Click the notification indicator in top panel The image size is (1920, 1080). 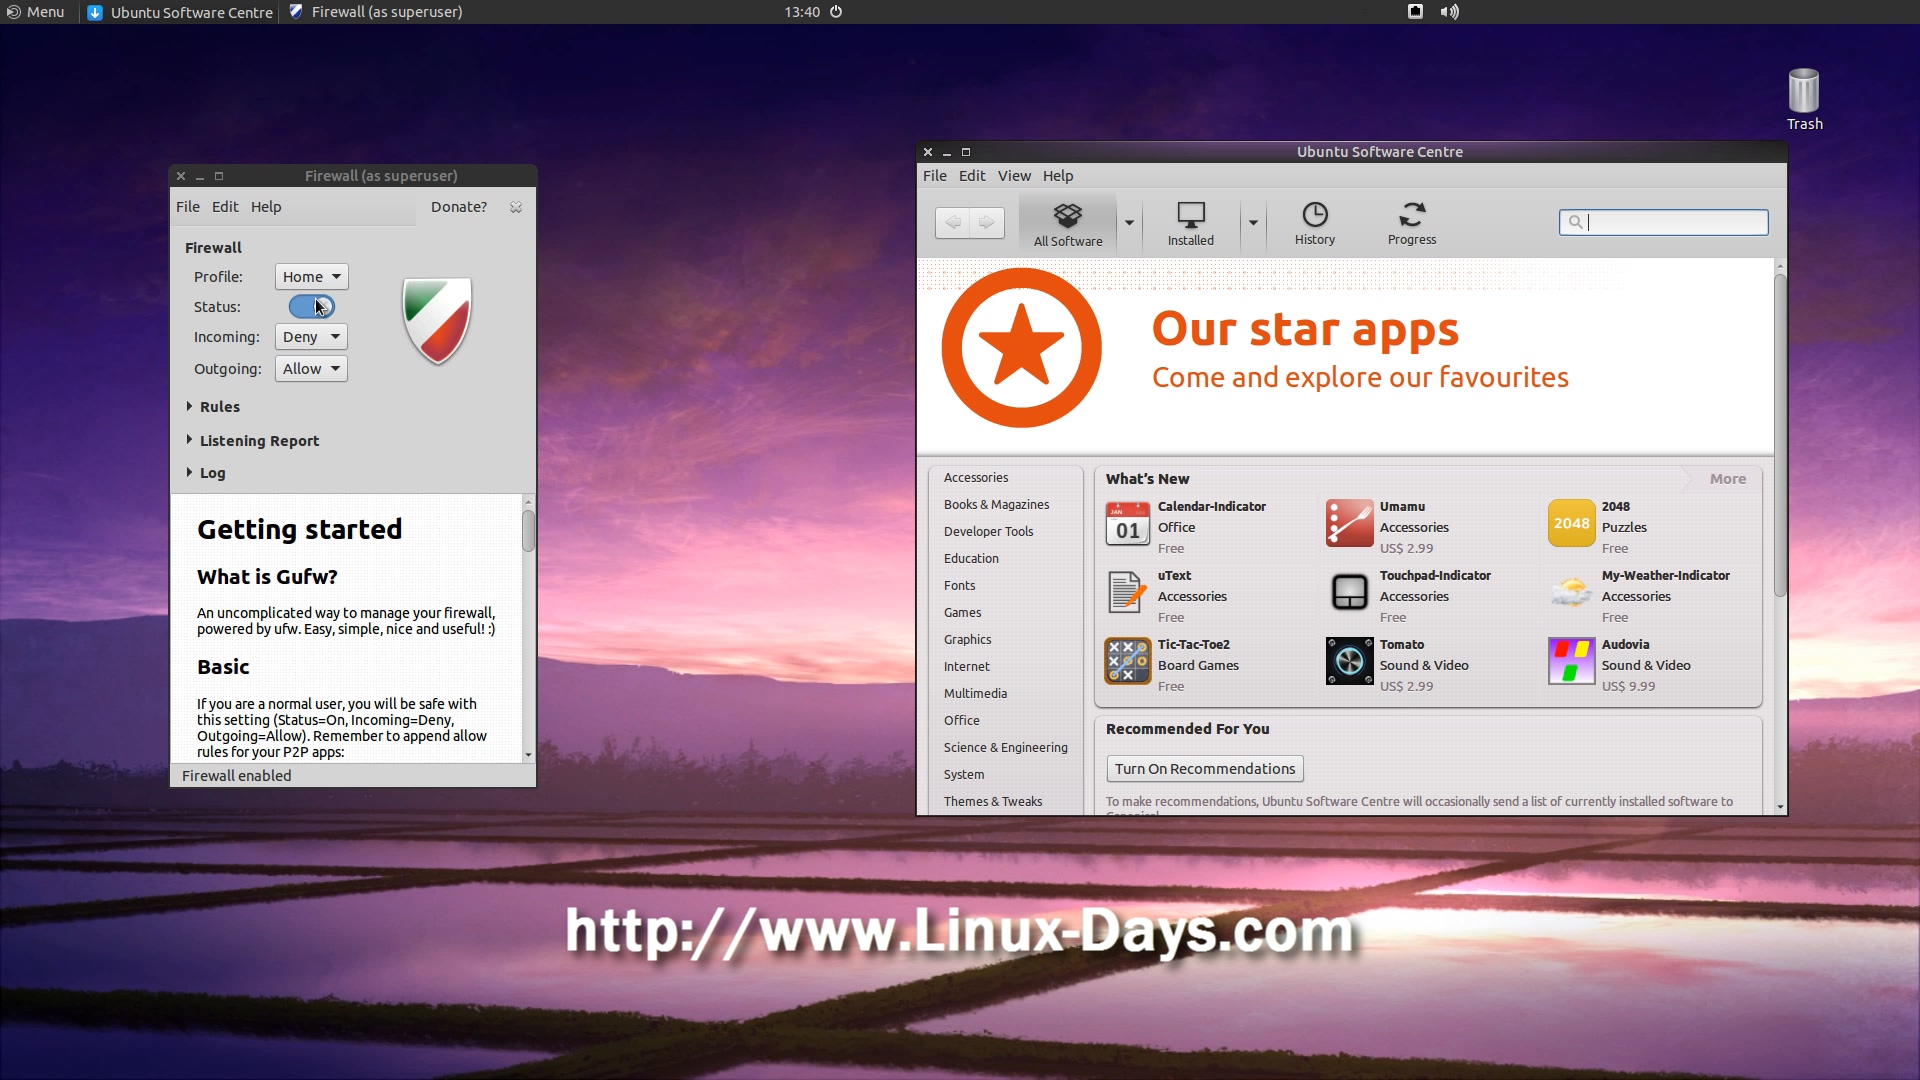point(1415,12)
